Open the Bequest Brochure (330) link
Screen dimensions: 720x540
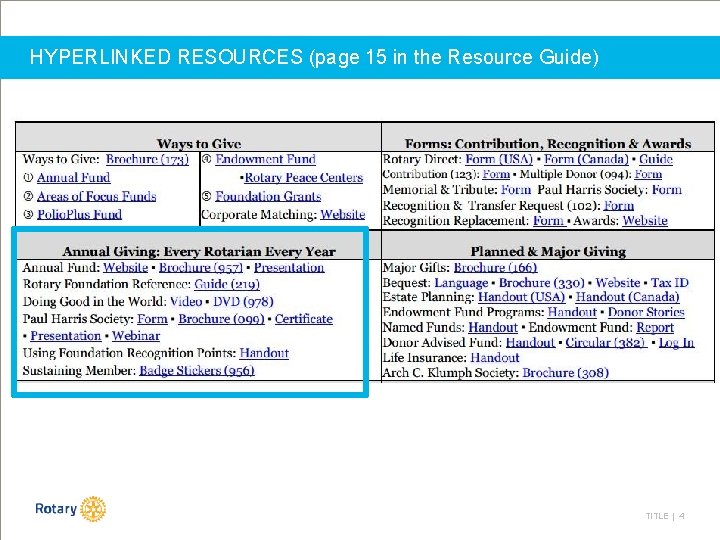tap(541, 283)
